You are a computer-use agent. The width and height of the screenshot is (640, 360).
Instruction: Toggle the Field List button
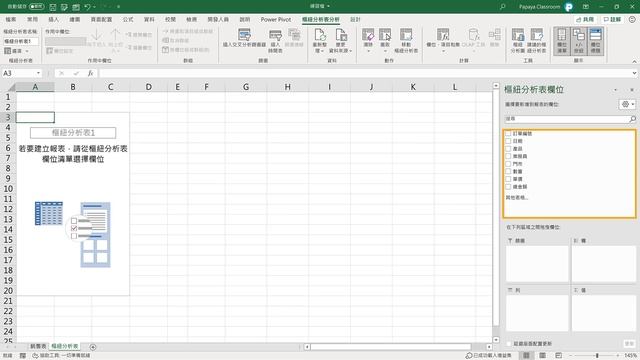pos(562,41)
